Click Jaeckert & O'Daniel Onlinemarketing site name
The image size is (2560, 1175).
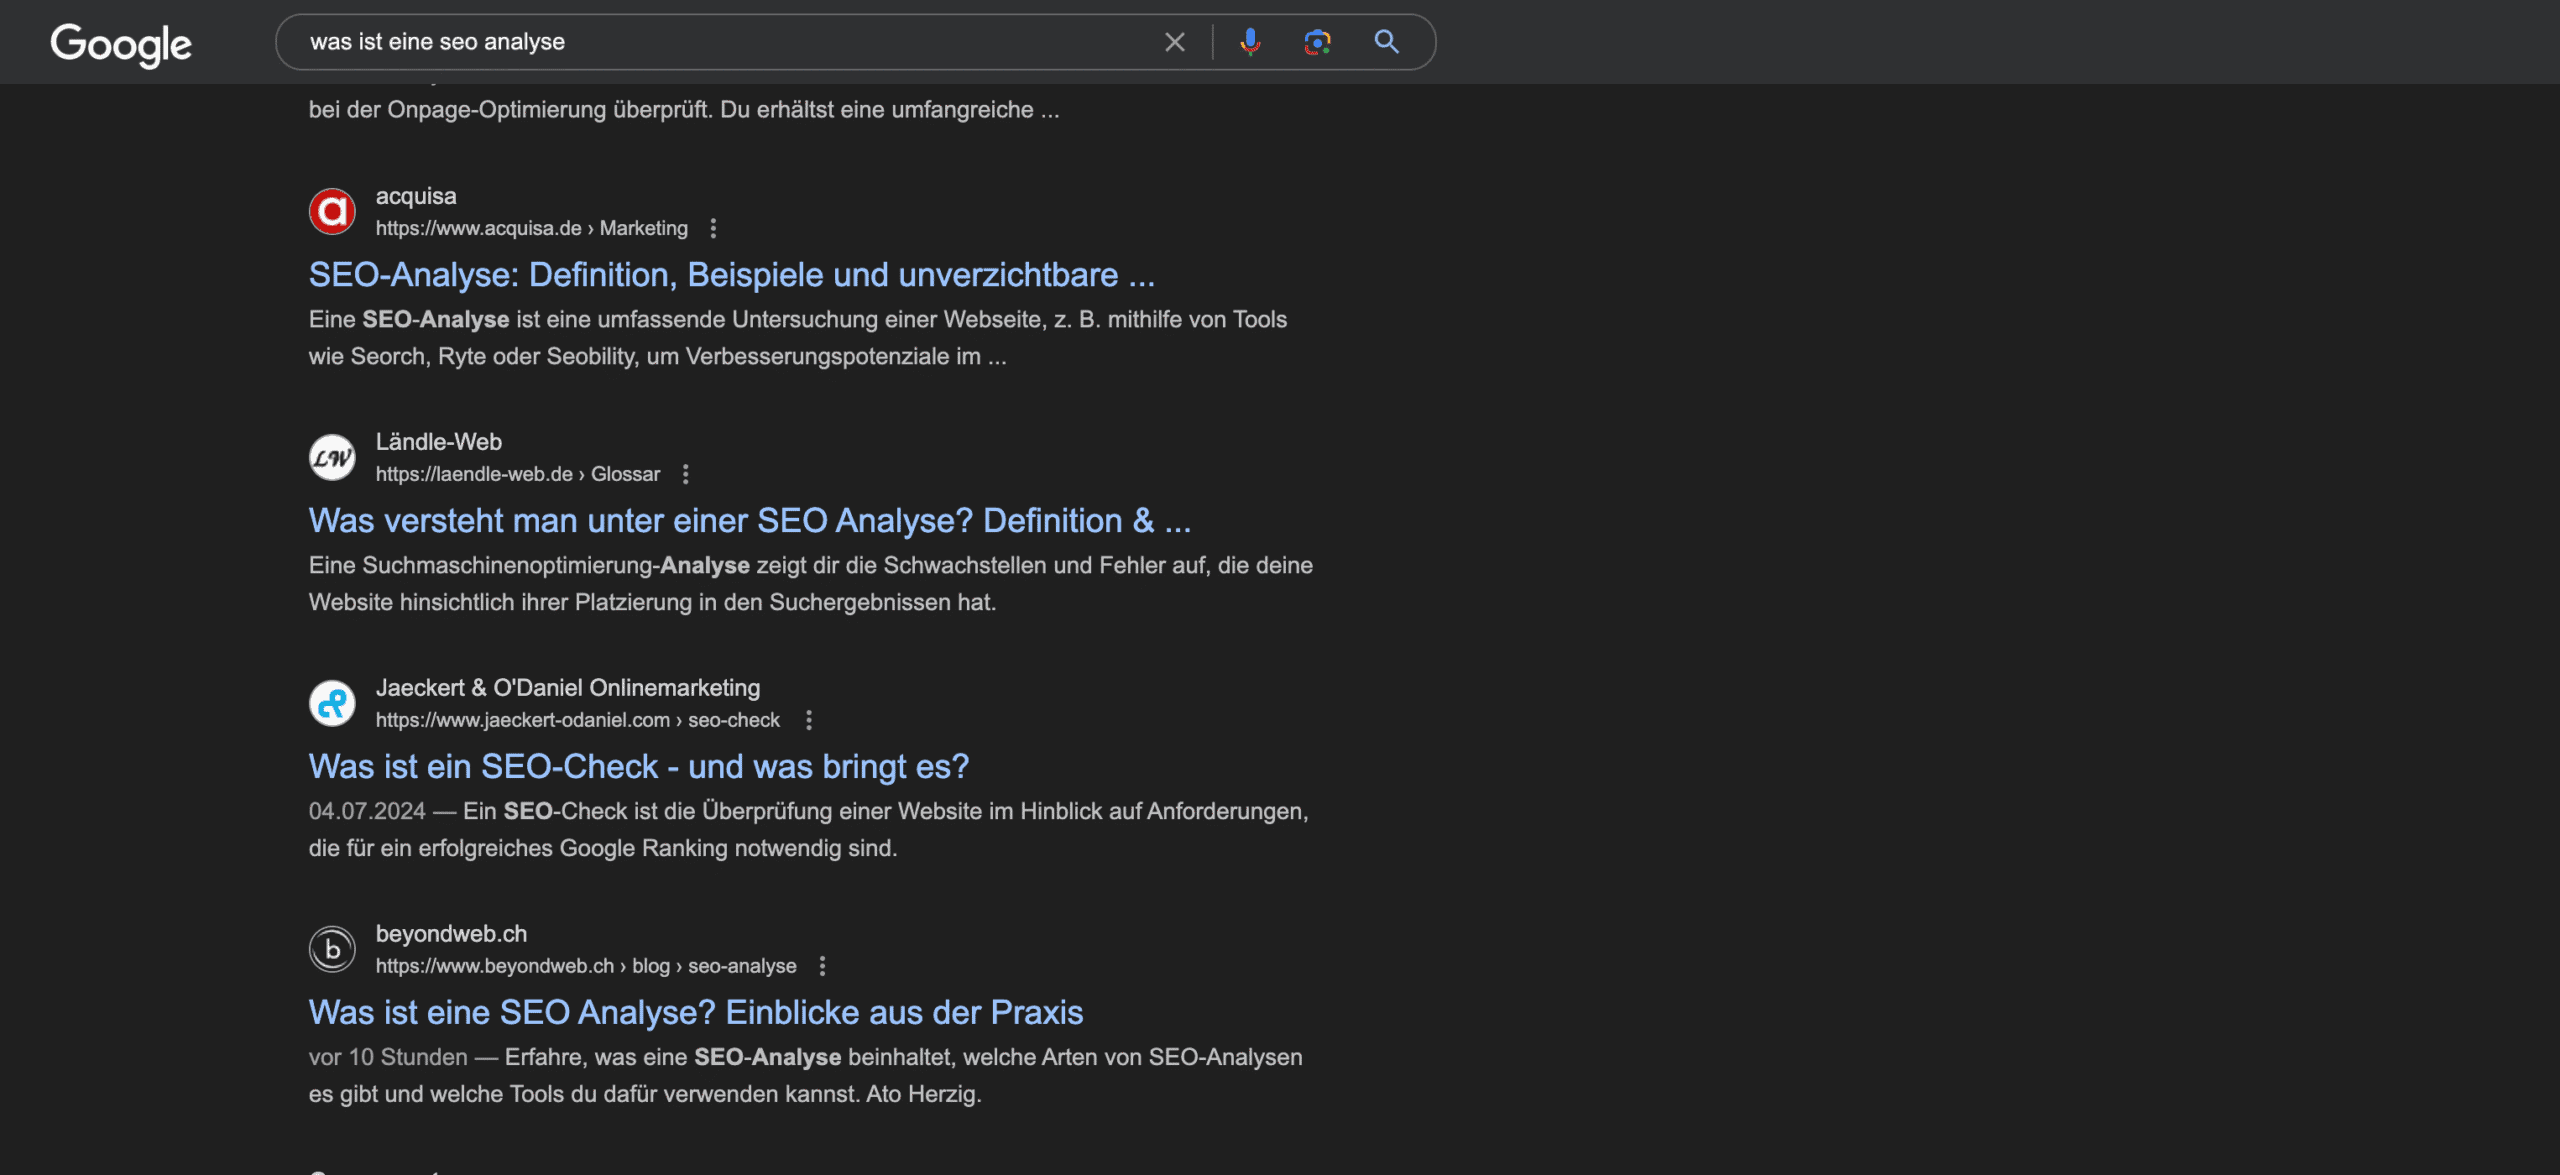pos(568,688)
